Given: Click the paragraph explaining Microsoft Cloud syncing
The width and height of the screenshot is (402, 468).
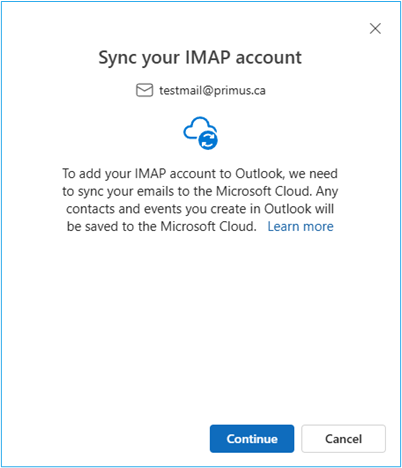Looking at the screenshot, I should 200,200.
